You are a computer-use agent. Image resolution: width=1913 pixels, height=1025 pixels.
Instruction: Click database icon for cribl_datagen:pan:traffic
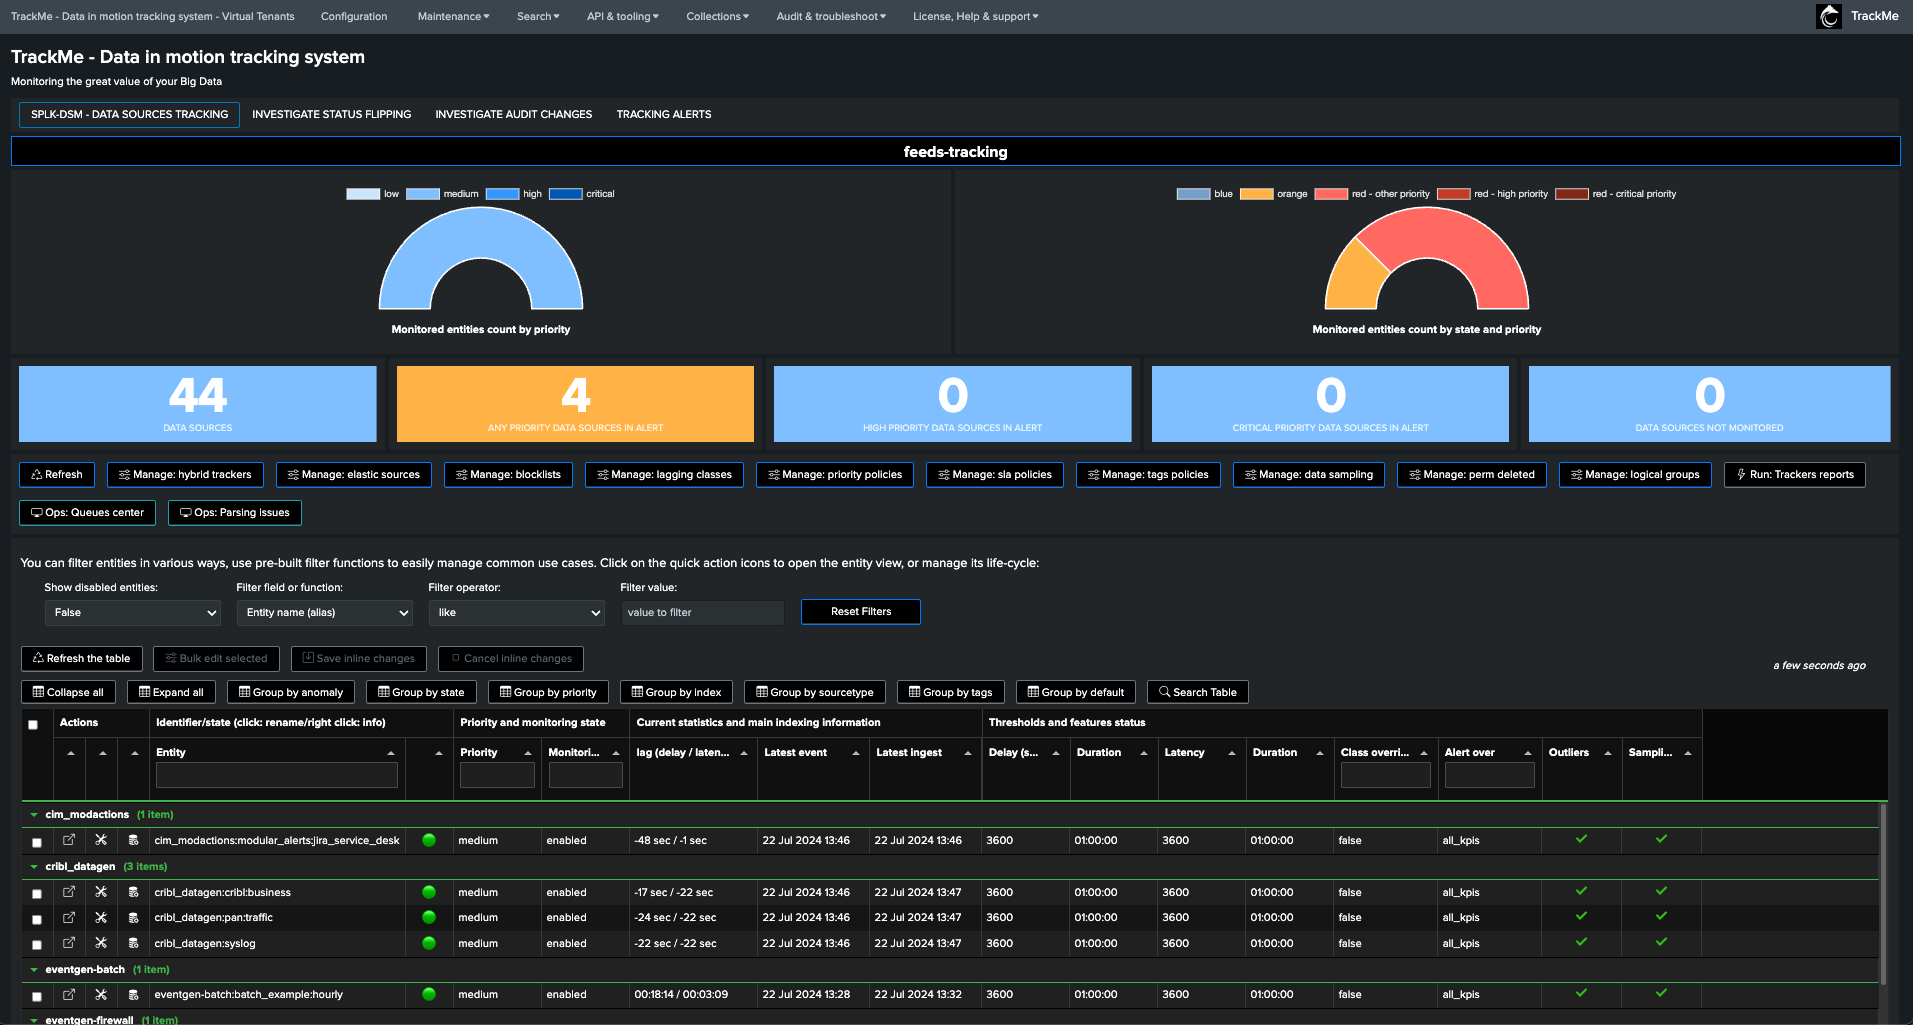(133, 917)
